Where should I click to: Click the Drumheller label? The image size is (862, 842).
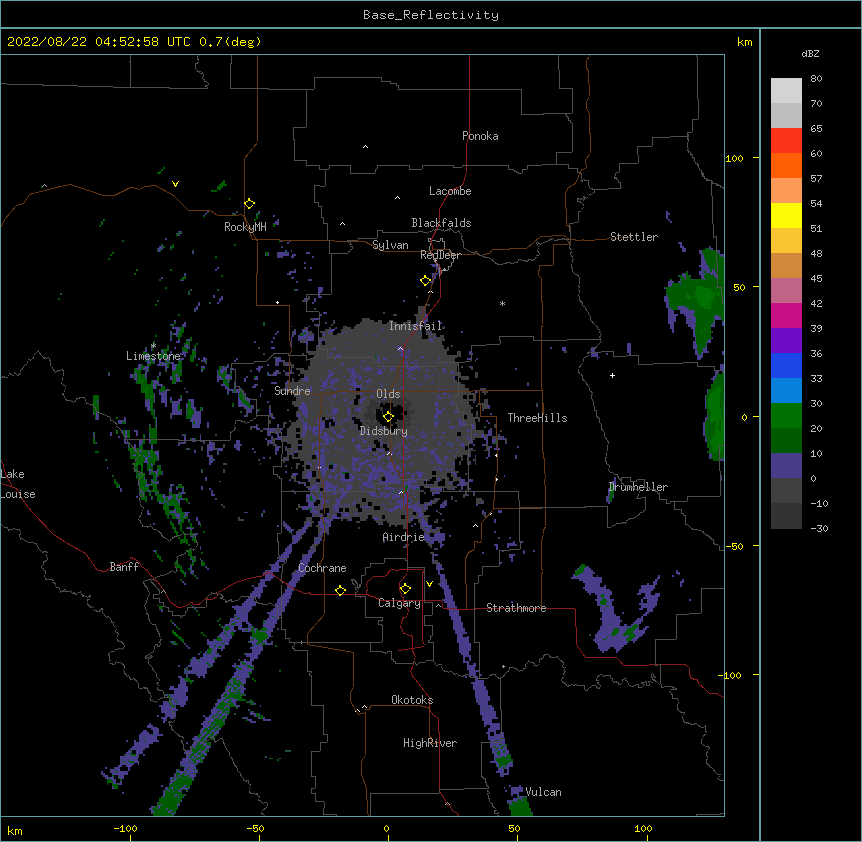638,487
